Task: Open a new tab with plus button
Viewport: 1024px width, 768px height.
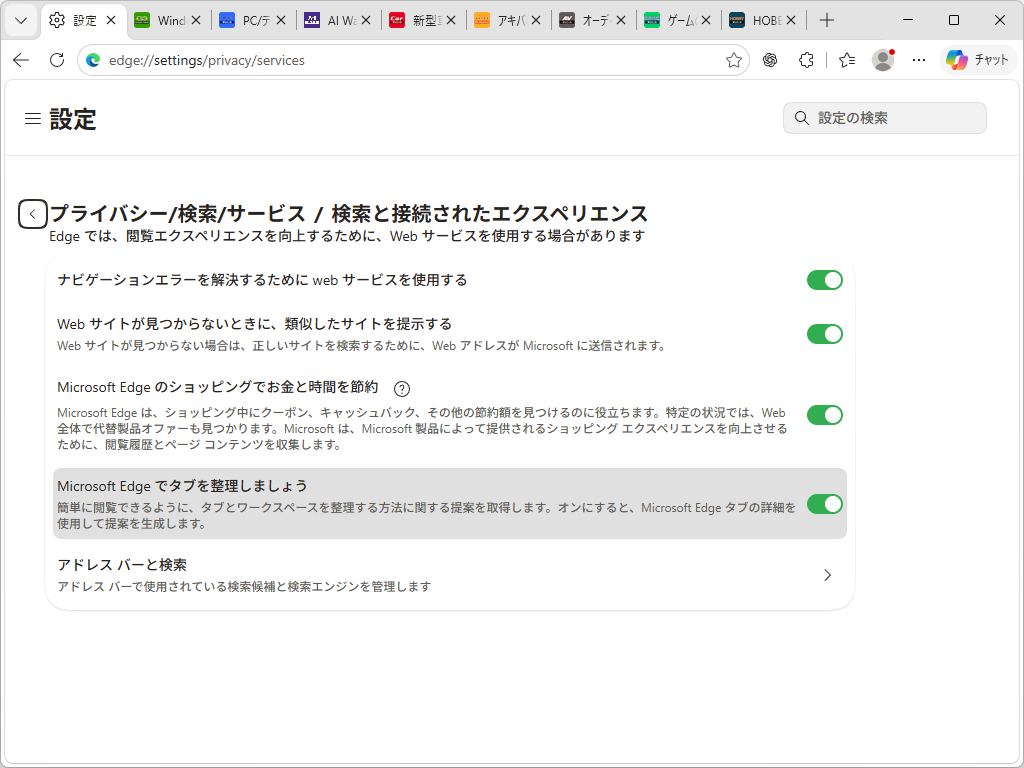Action: [x=827, y=20]
